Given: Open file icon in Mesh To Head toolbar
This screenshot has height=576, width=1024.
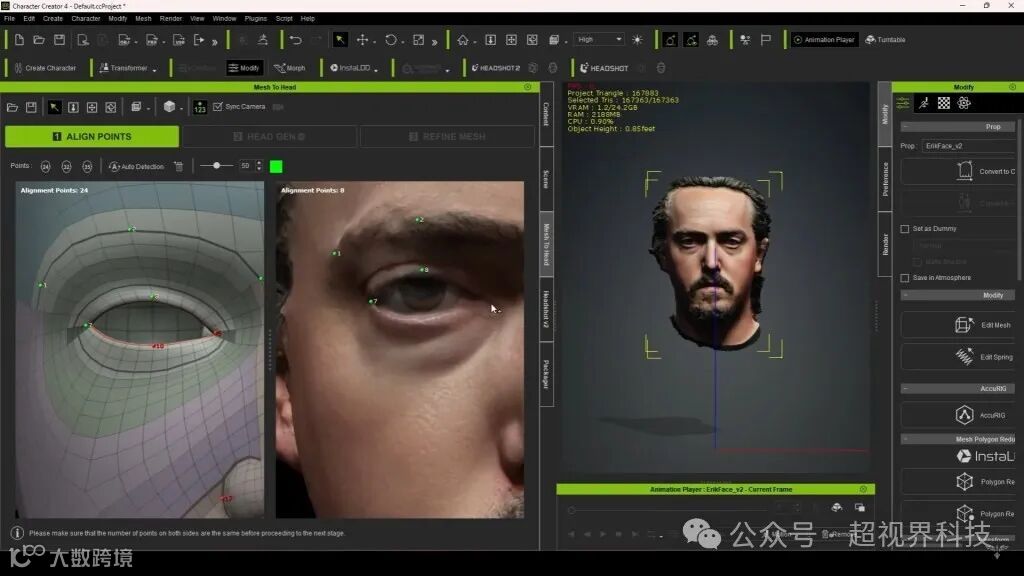Looking at the screenshot, I should pos(12,107).
